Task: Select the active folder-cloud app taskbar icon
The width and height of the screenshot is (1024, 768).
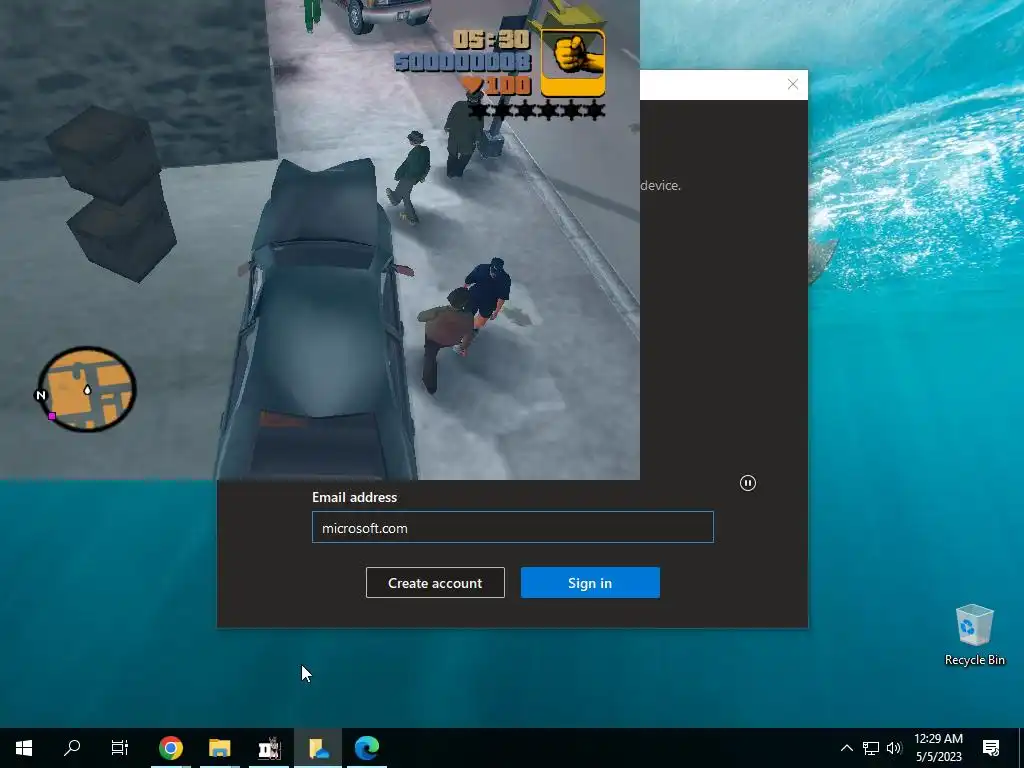Action: point(318,748)
